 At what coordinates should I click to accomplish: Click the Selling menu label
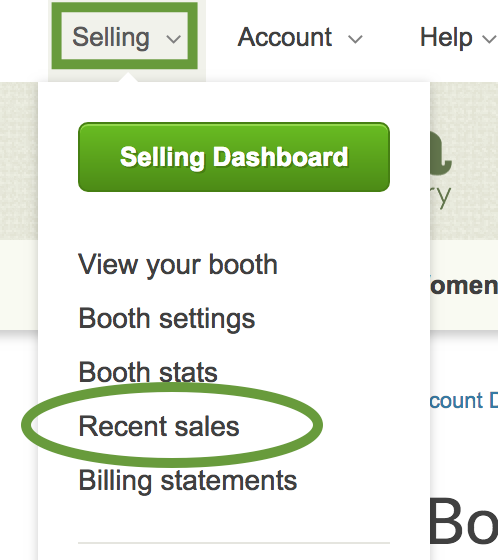[111, 37]
